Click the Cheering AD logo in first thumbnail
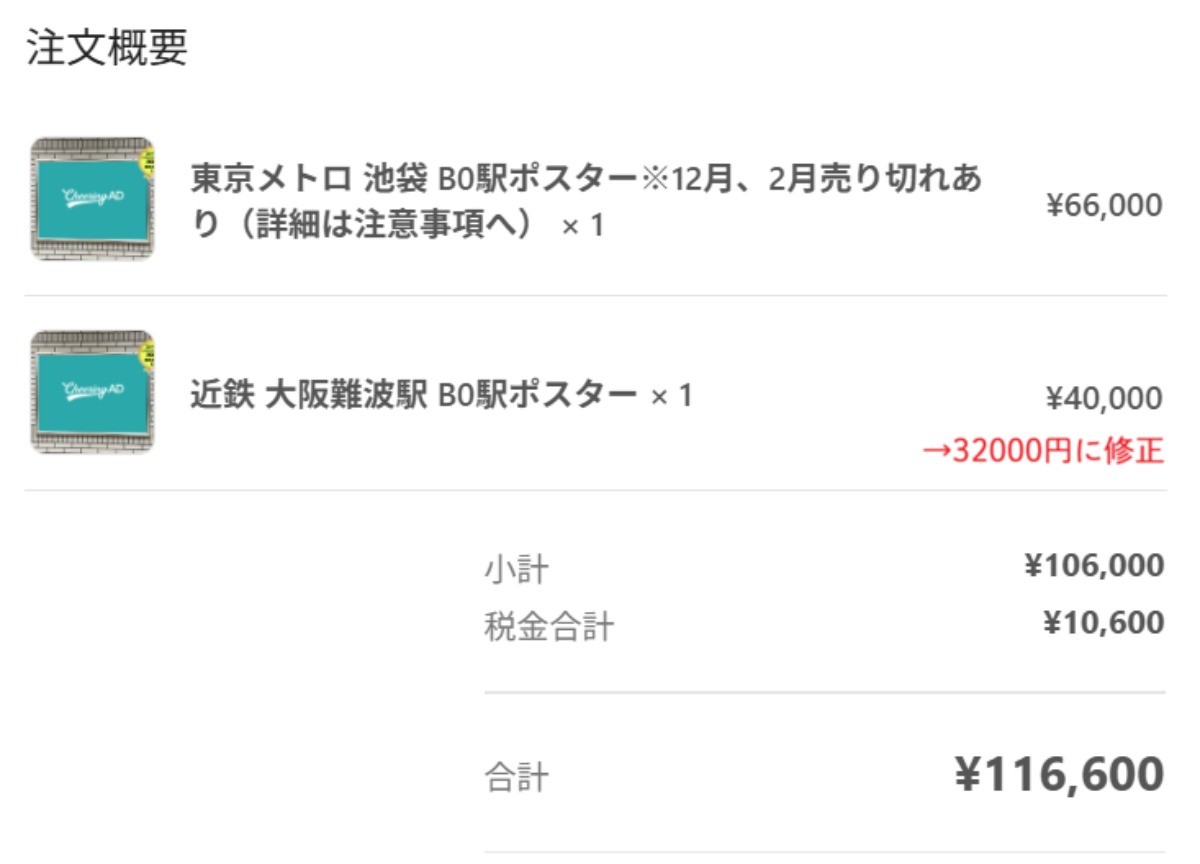Screen dimensions: 1200x864 (93, 197)
